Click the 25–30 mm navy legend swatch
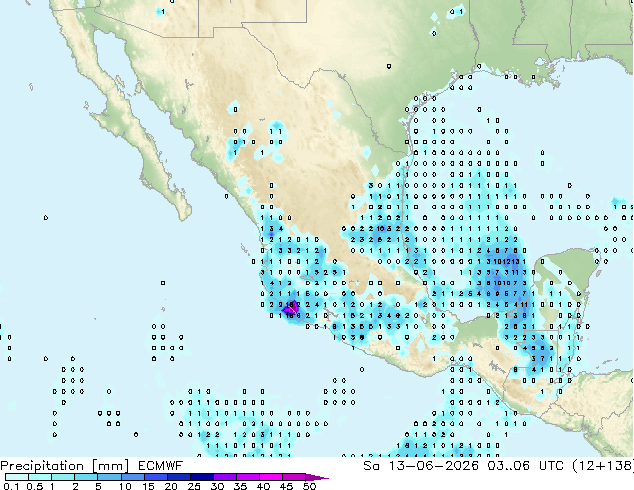This screenshot has height=490, width=634. pos(201,477)
